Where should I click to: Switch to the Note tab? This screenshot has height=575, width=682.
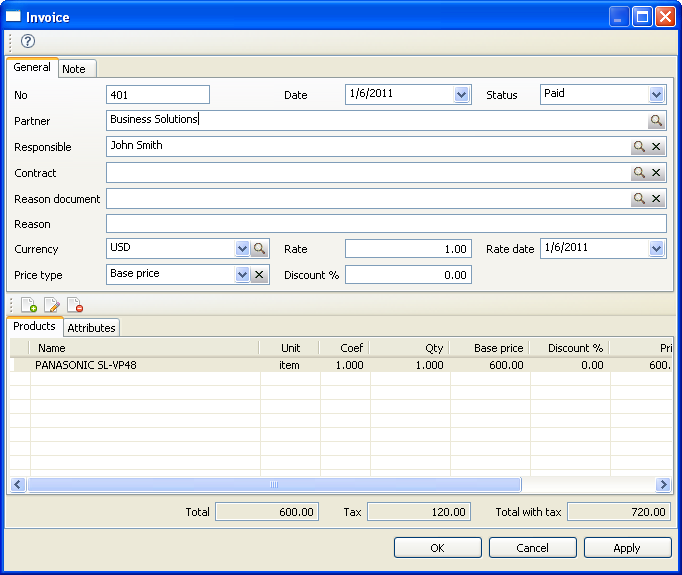point(74,69)
